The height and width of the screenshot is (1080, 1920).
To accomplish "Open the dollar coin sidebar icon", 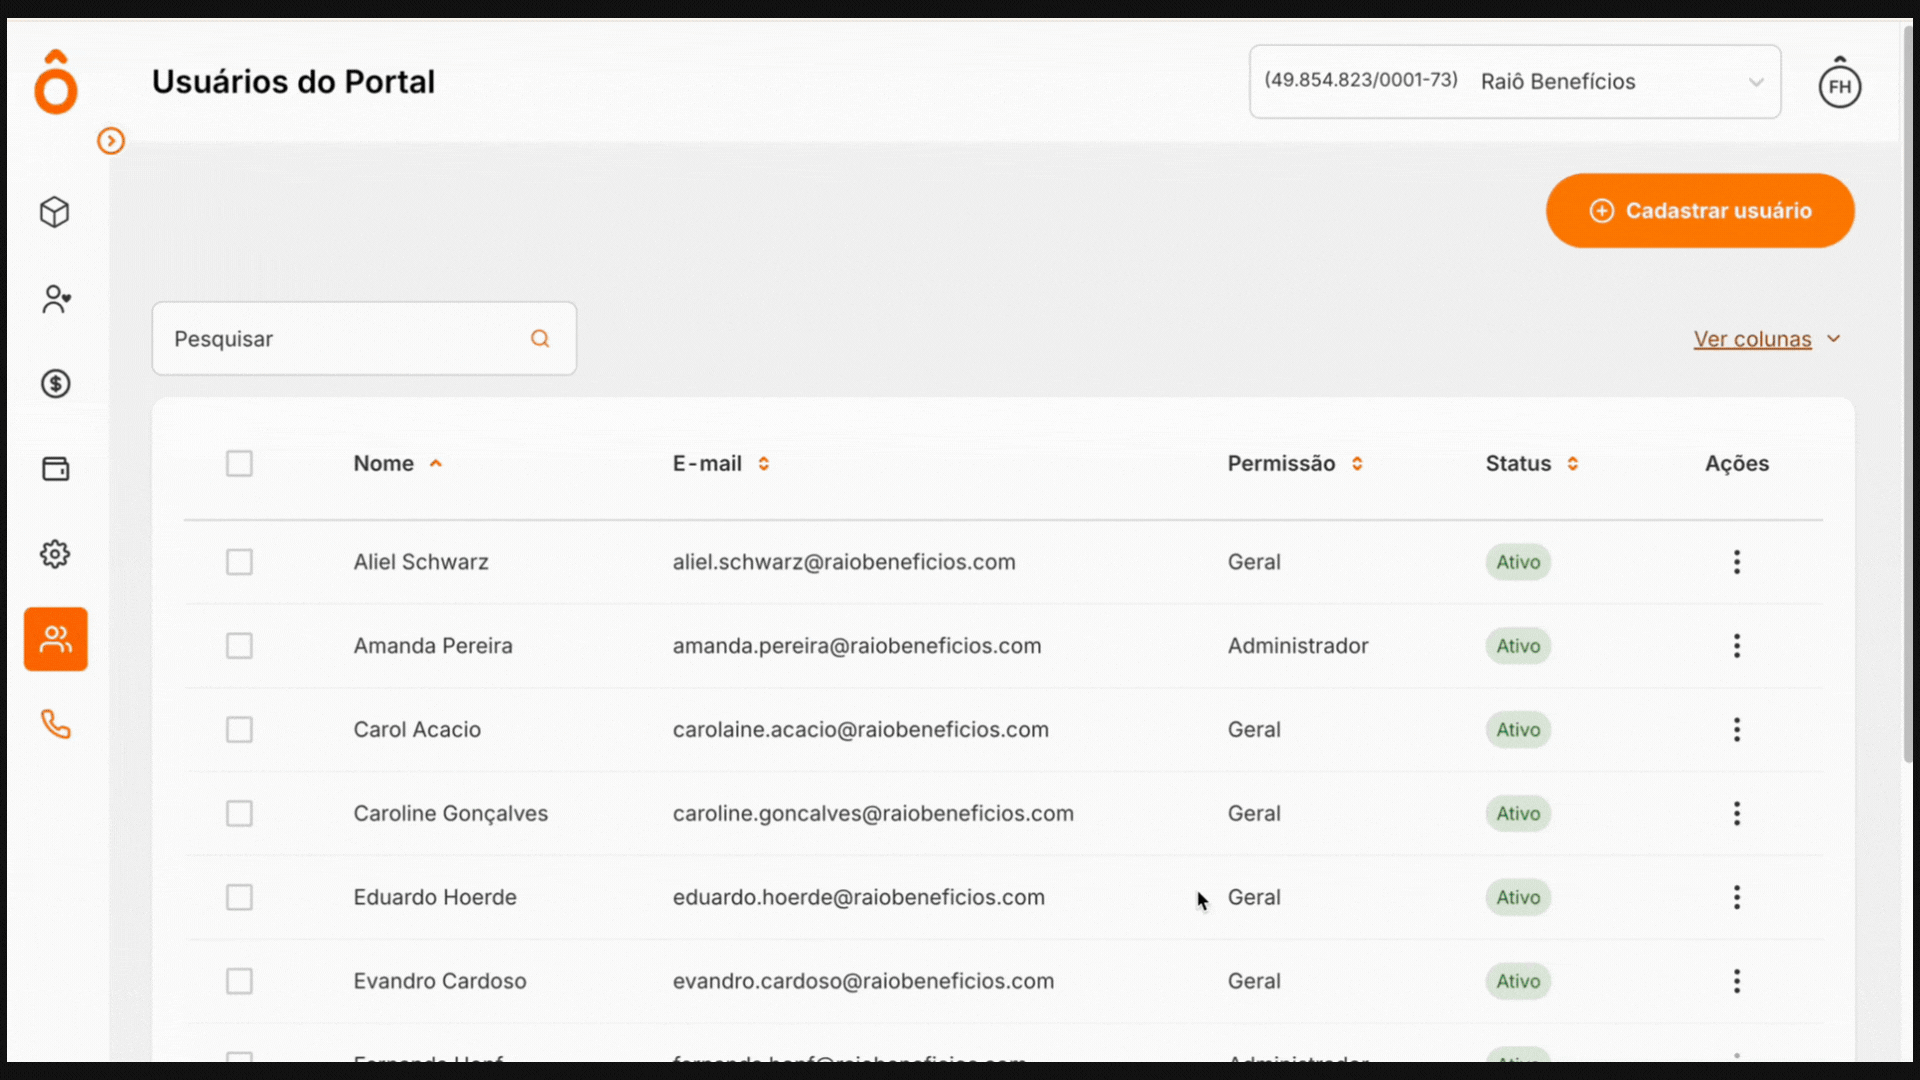I will coord(55,384).
